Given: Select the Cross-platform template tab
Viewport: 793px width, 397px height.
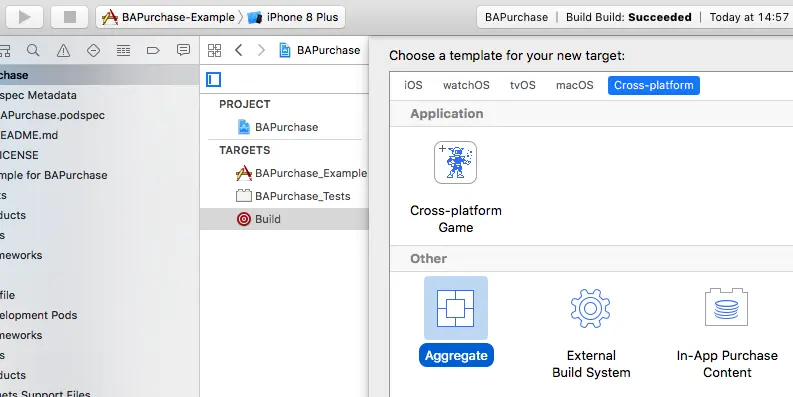Looking at the screenshot, I should [x=653, y=85].
